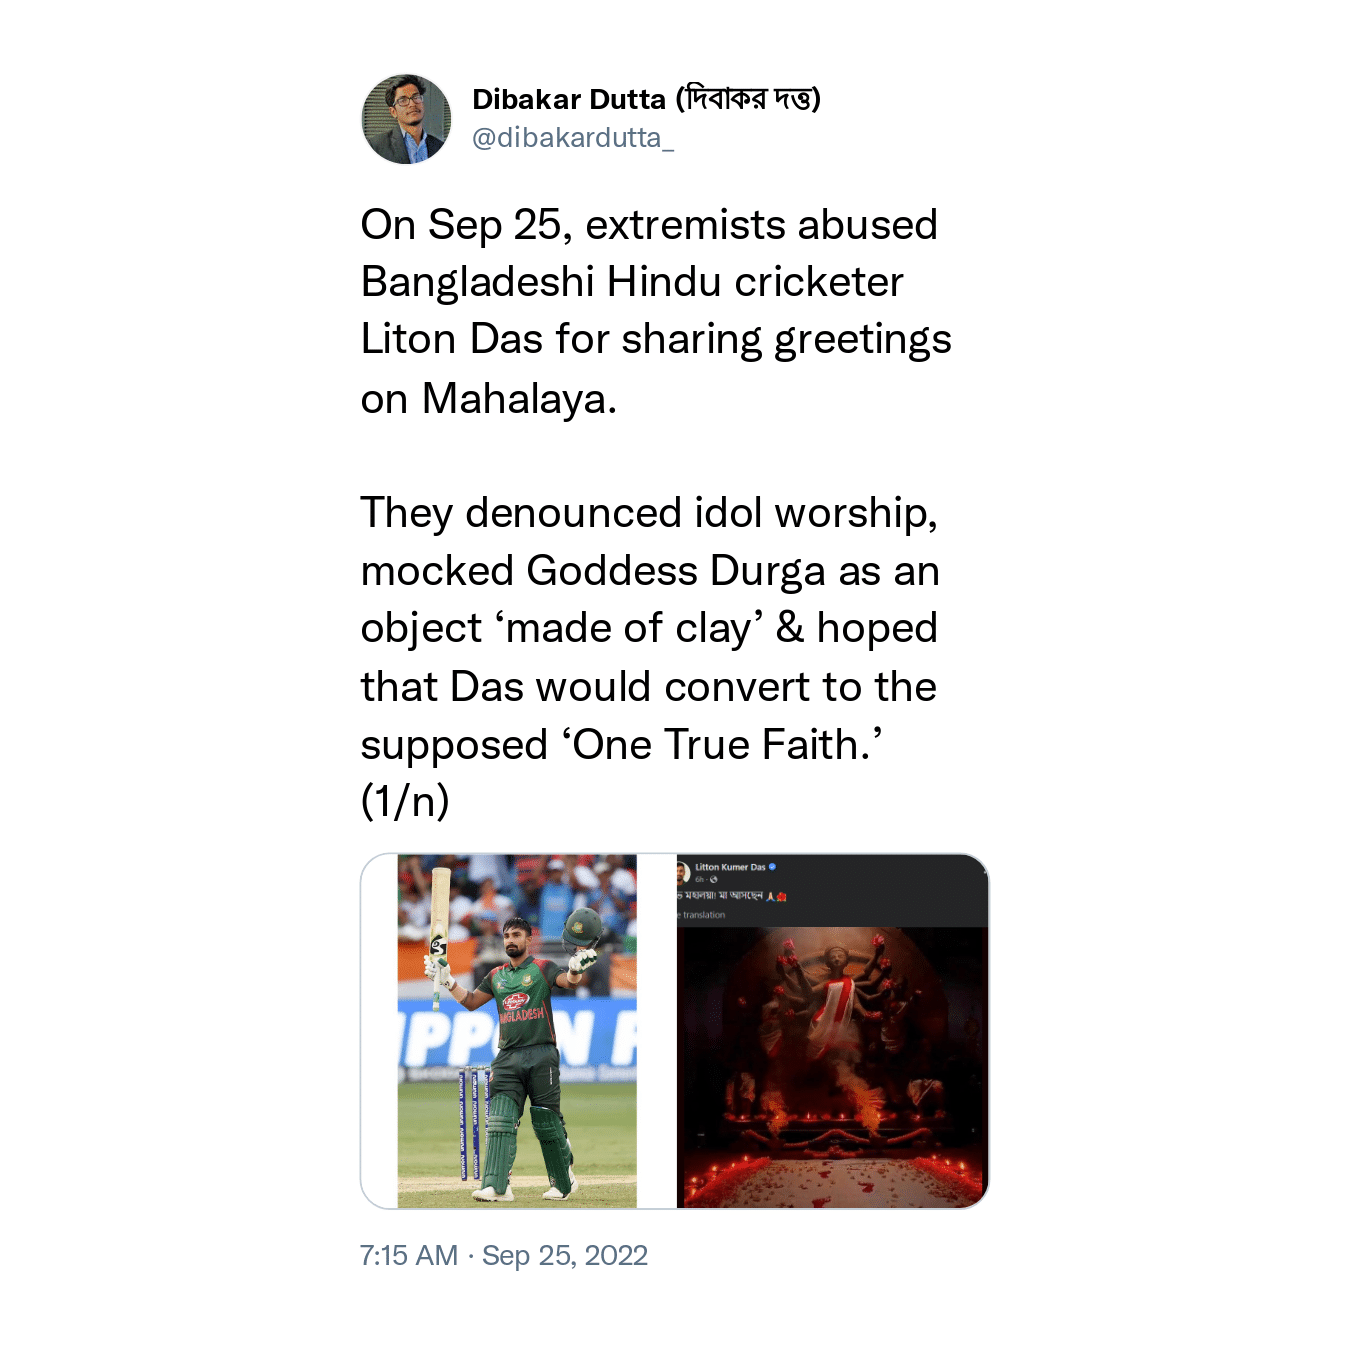Viewport: 1350px width, 1350px height.
Task: Click Litton Das's small avatar in embedded post
Action: coord(684,873)
